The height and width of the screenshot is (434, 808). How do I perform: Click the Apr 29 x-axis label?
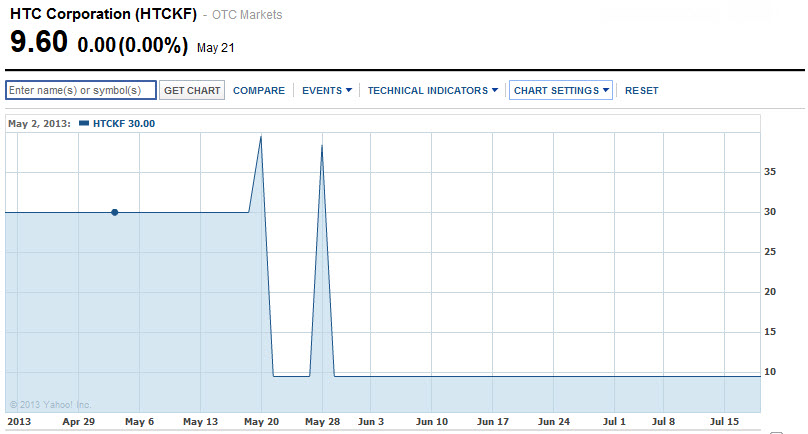point(78,422)
